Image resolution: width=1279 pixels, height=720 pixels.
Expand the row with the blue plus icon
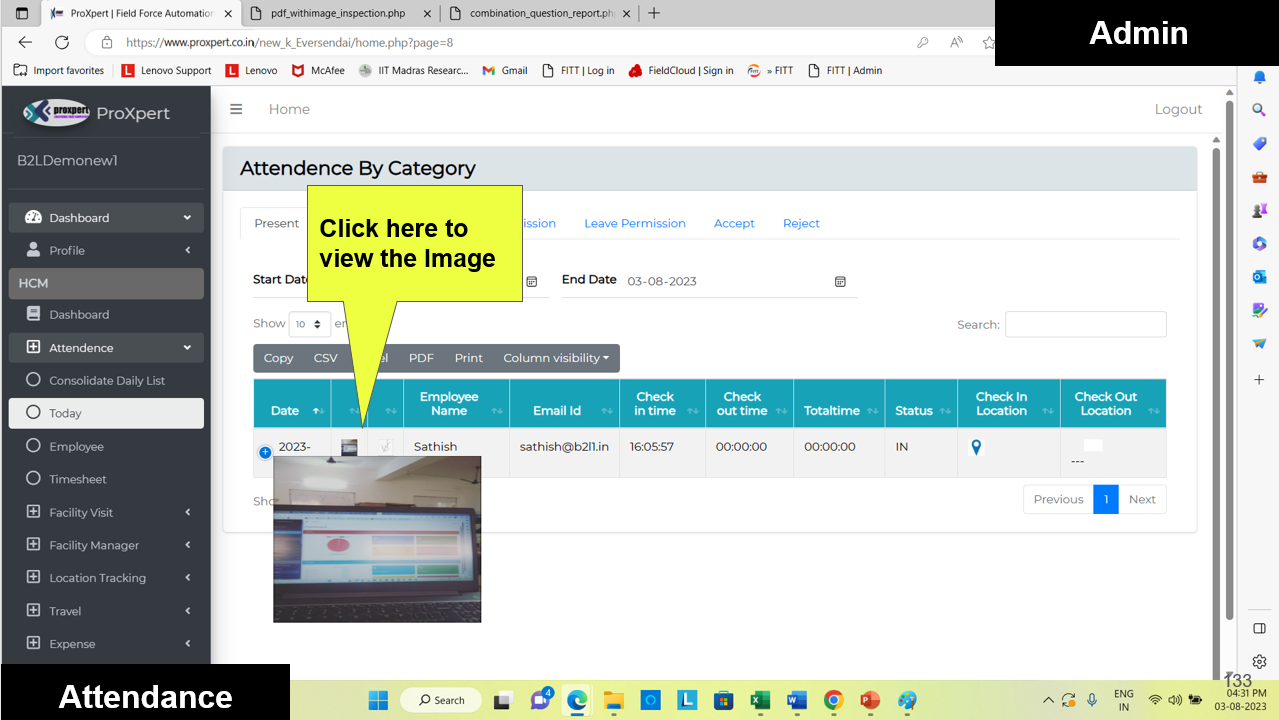[265, 452]
